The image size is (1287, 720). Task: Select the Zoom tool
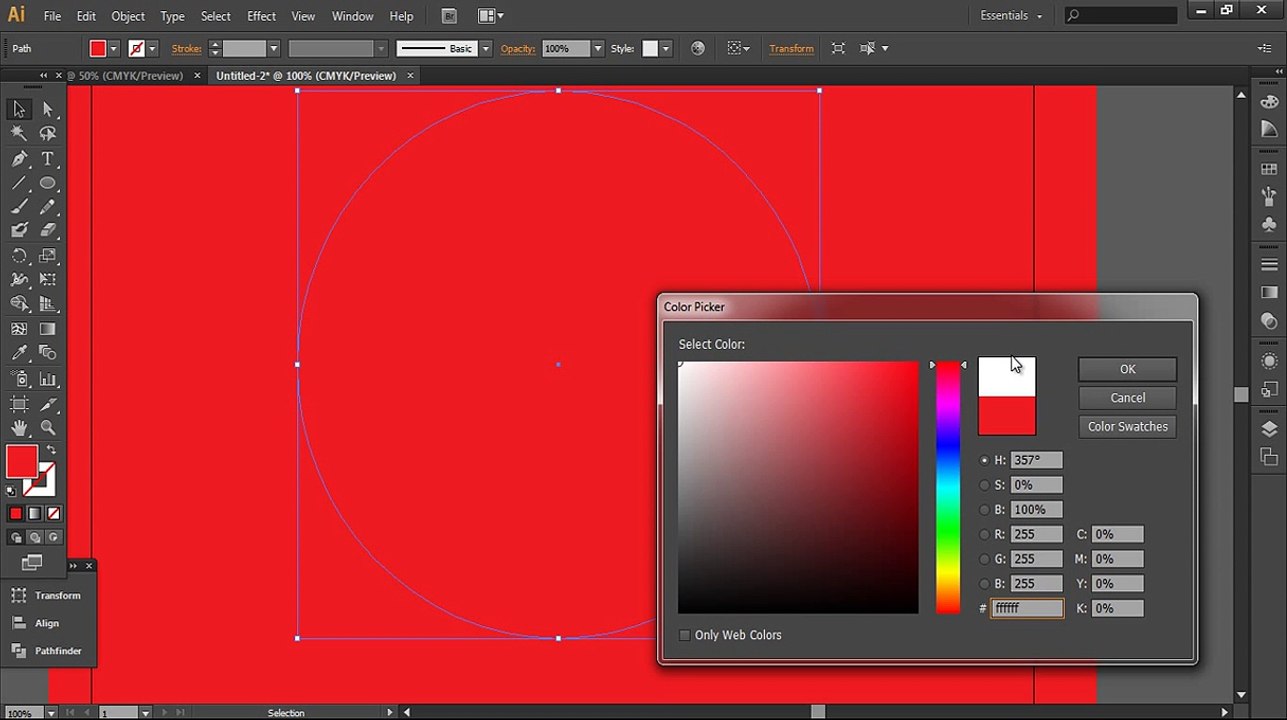(x=47, y=427)
